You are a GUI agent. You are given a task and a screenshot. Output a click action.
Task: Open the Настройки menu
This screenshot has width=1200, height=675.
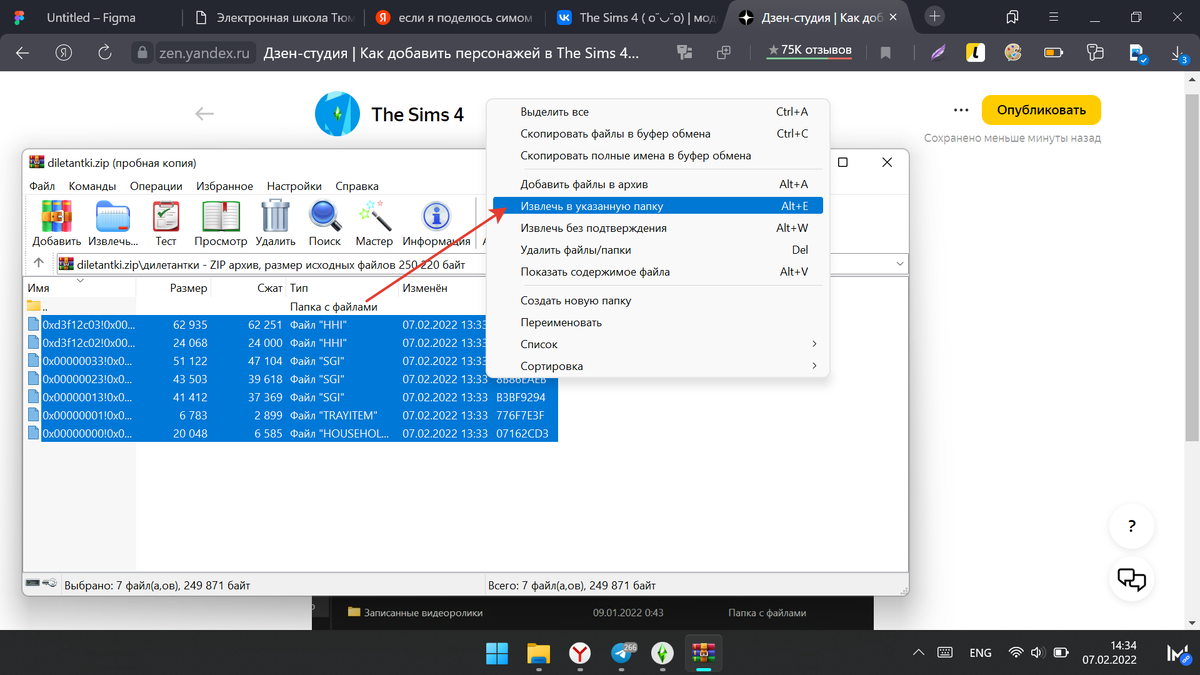coord(294,186)
